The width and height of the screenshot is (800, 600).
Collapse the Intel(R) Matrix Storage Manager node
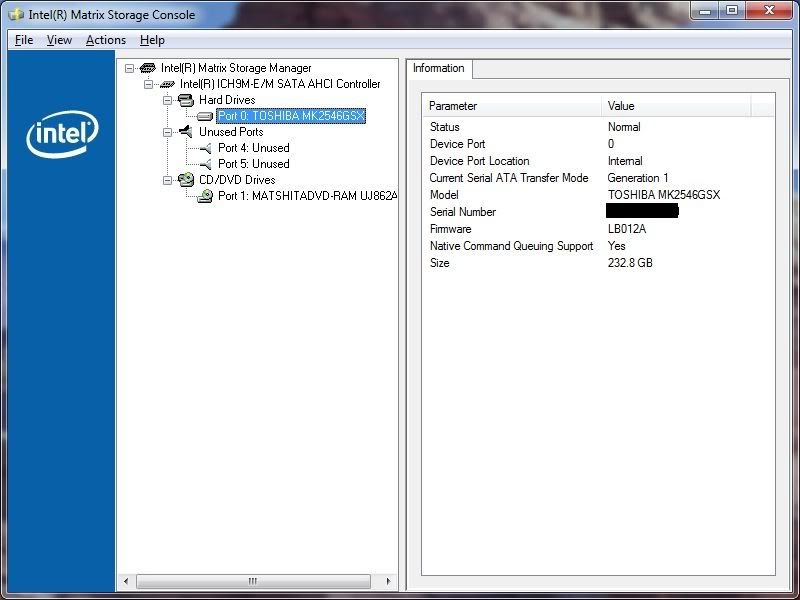point(129,68)
